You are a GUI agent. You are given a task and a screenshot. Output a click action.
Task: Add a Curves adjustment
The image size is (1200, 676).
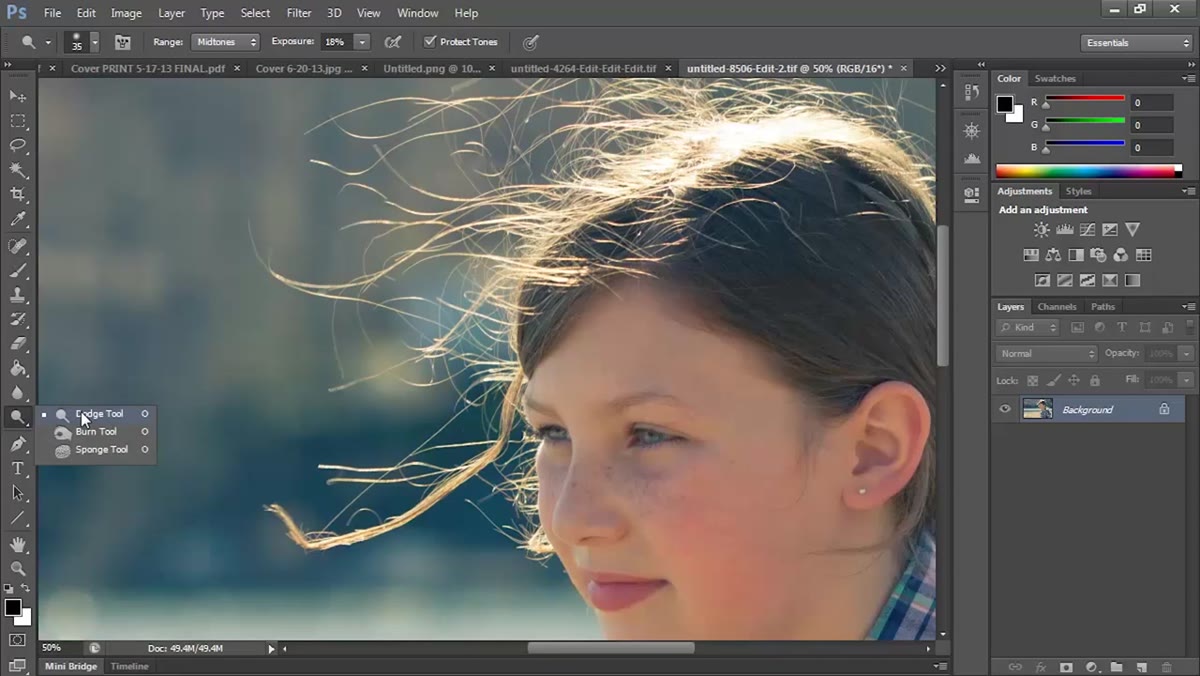click(1087, 230)
